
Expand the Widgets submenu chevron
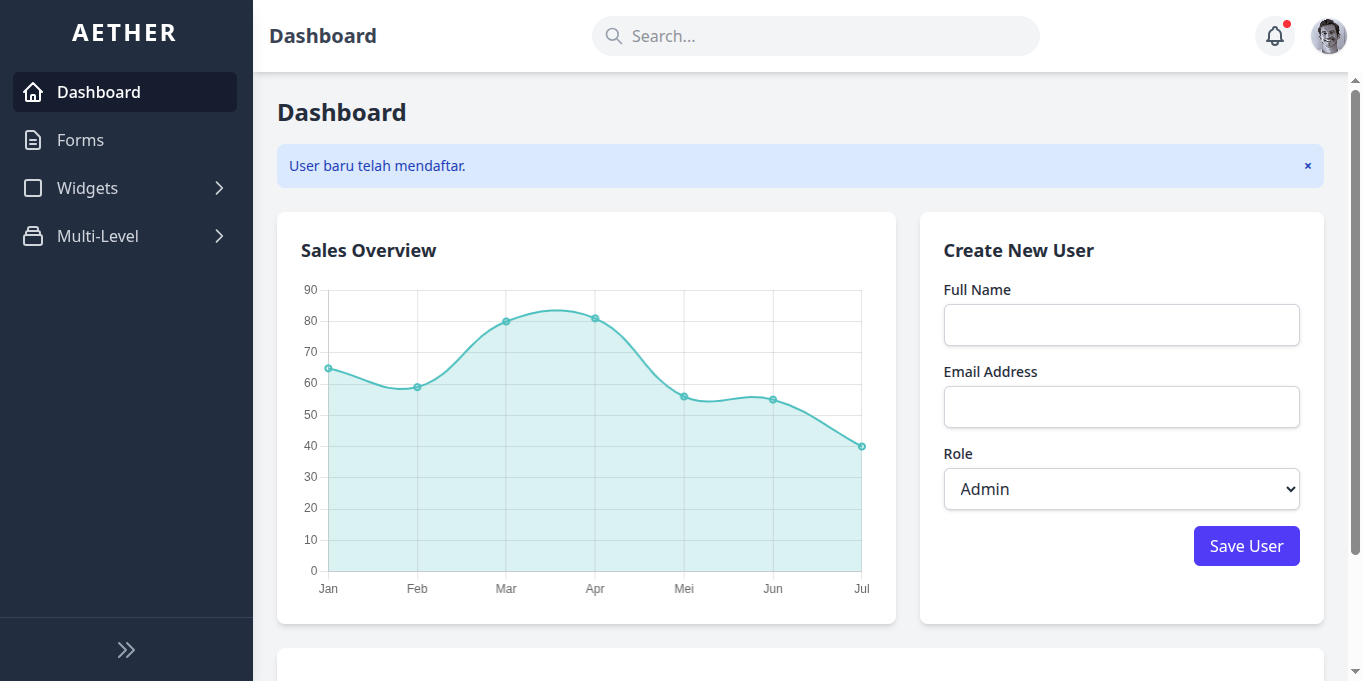(219, 188)
